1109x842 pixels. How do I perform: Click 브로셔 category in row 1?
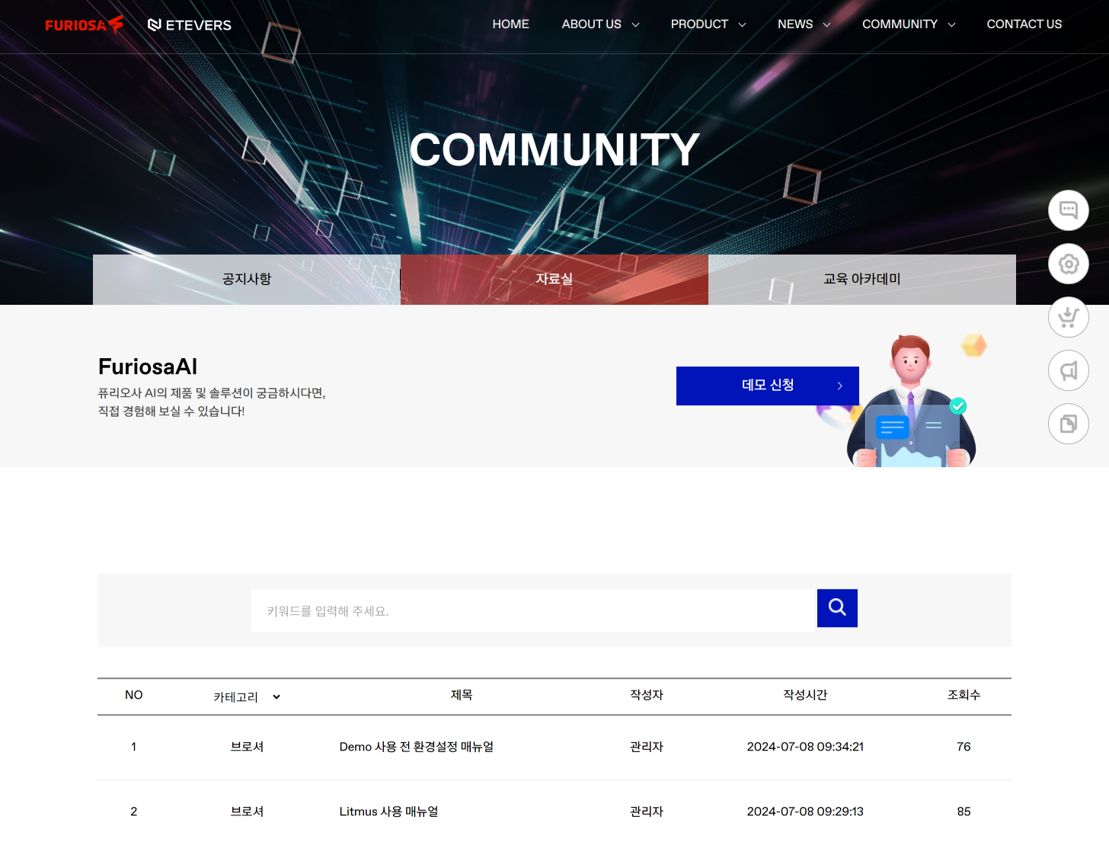[247, 746]
